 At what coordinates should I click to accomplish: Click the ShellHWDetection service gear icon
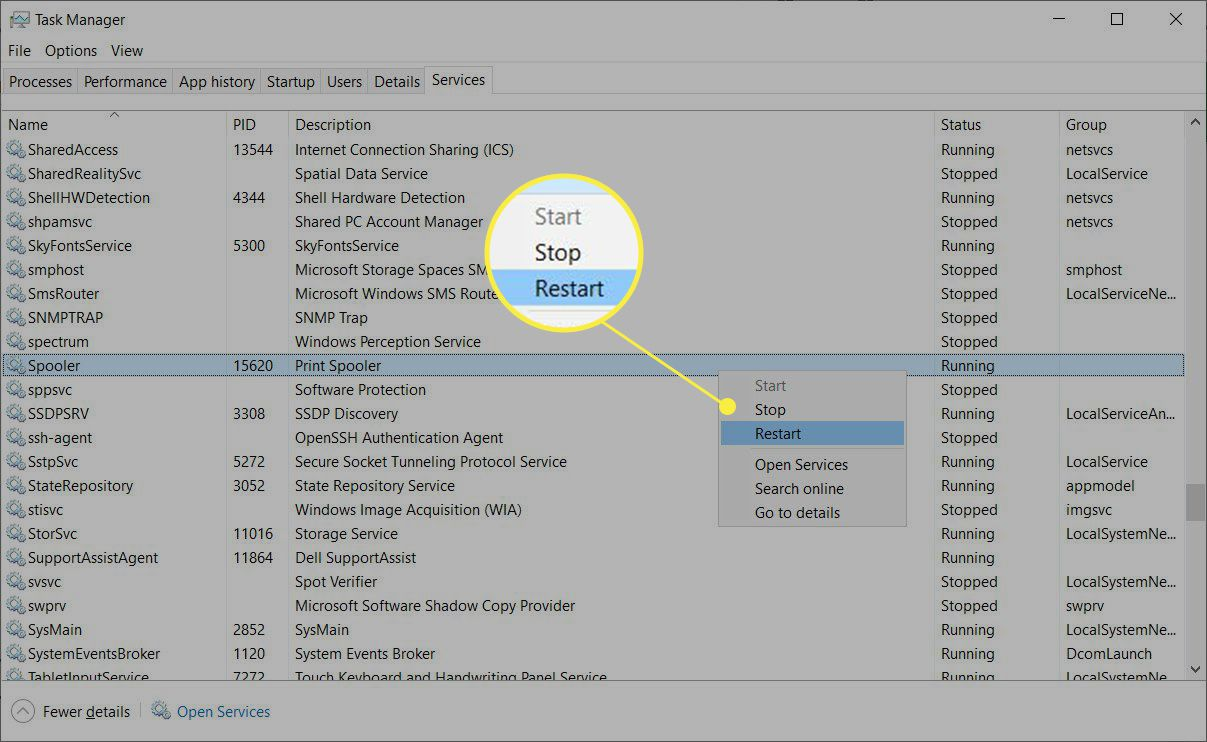coord(15,198)
